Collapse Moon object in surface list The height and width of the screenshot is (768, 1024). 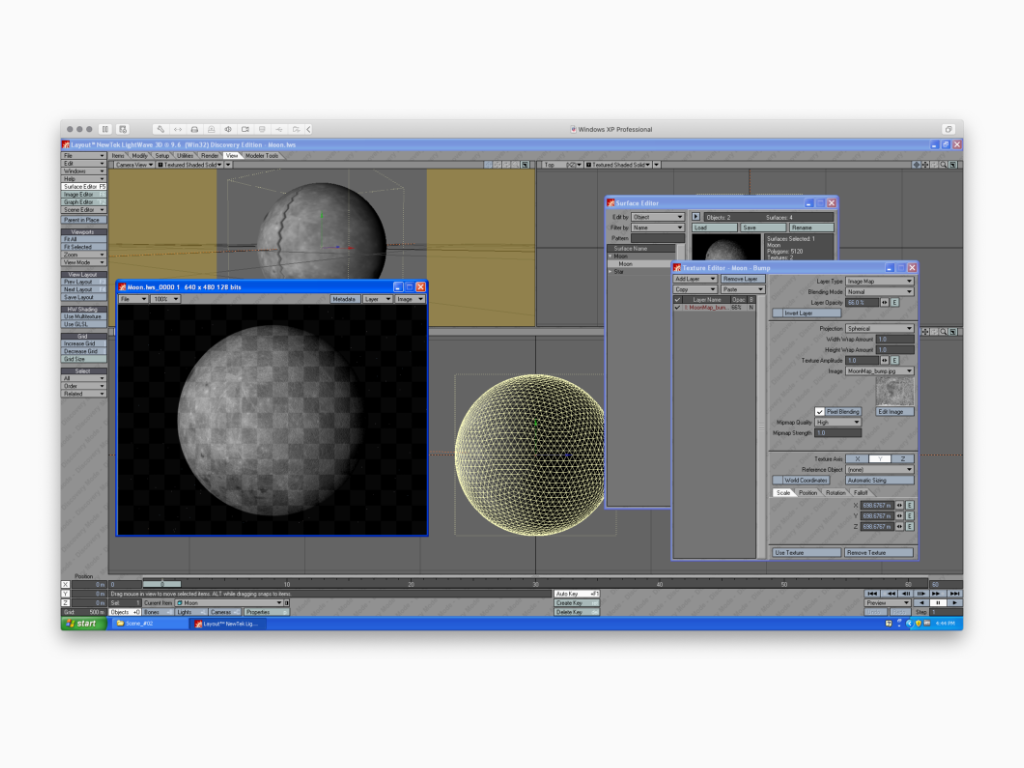coord(611,256)
